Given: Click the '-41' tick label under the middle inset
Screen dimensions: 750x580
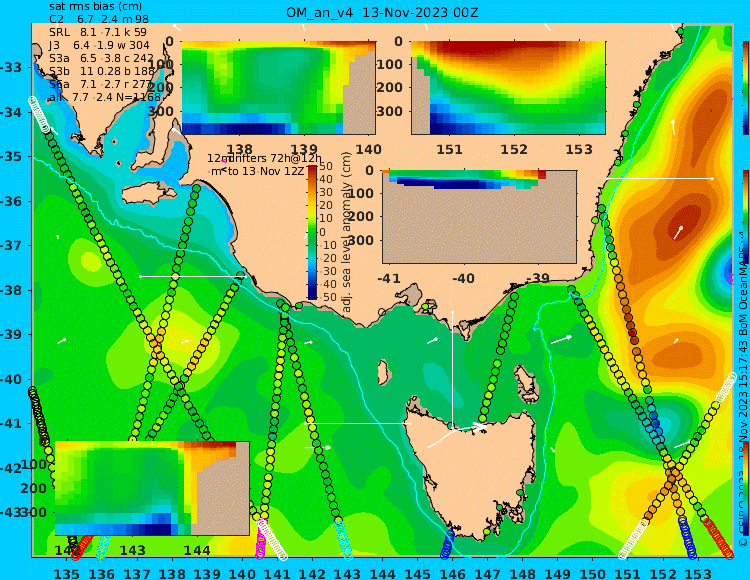Looking at the screenshot, I should (x=389, y=278).
